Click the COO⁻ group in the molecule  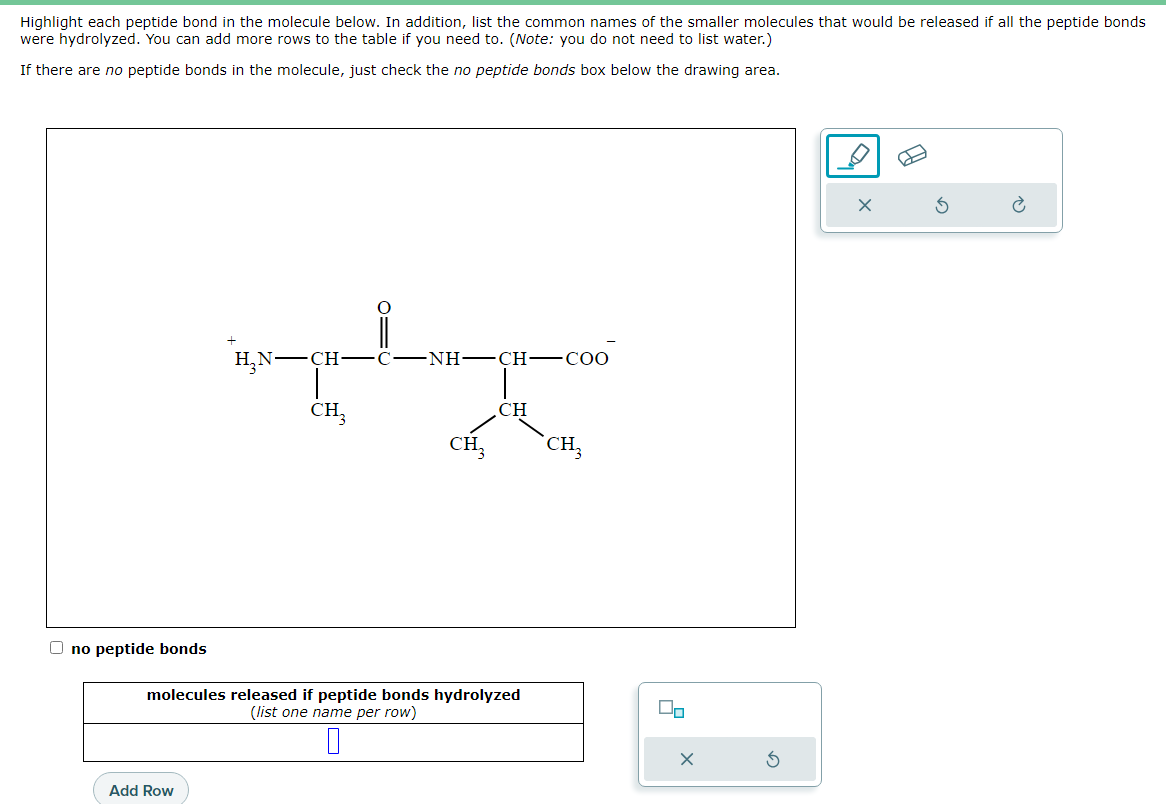tap(587, 358)
